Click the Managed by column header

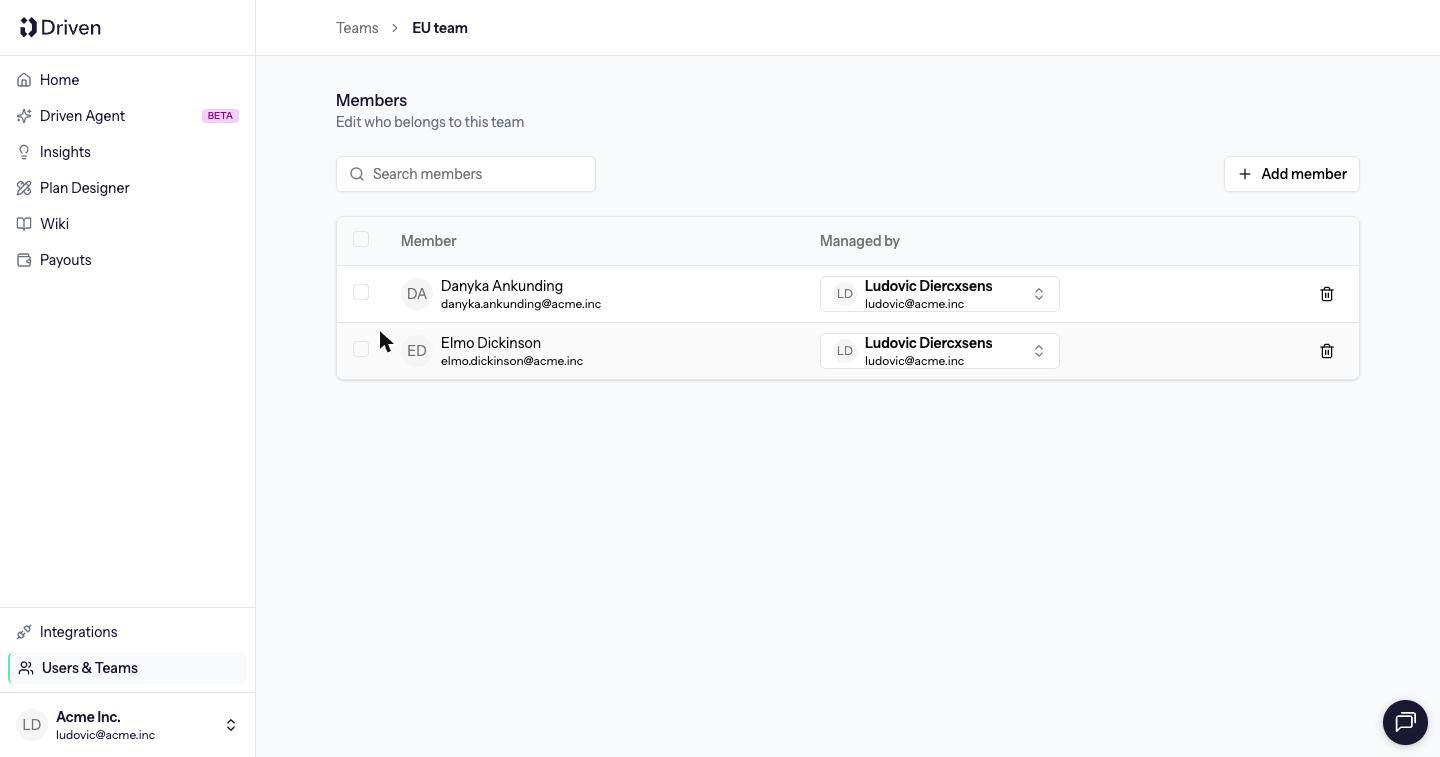click(860, 241)
